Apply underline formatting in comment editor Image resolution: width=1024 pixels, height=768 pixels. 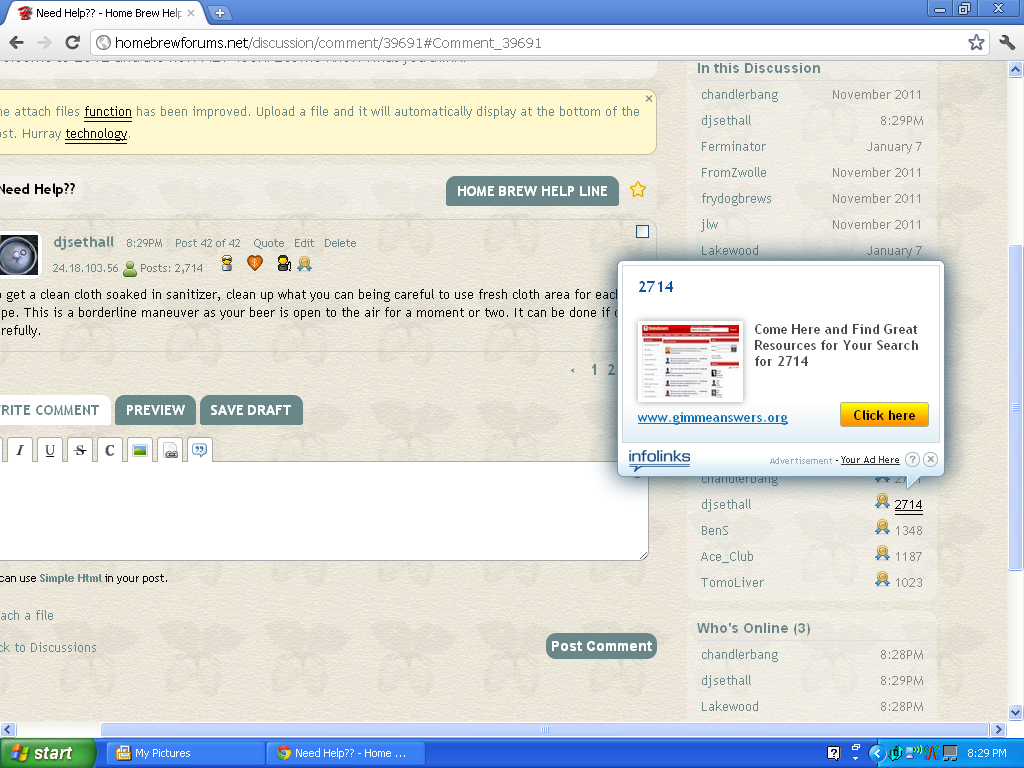[x=50, y=450]
